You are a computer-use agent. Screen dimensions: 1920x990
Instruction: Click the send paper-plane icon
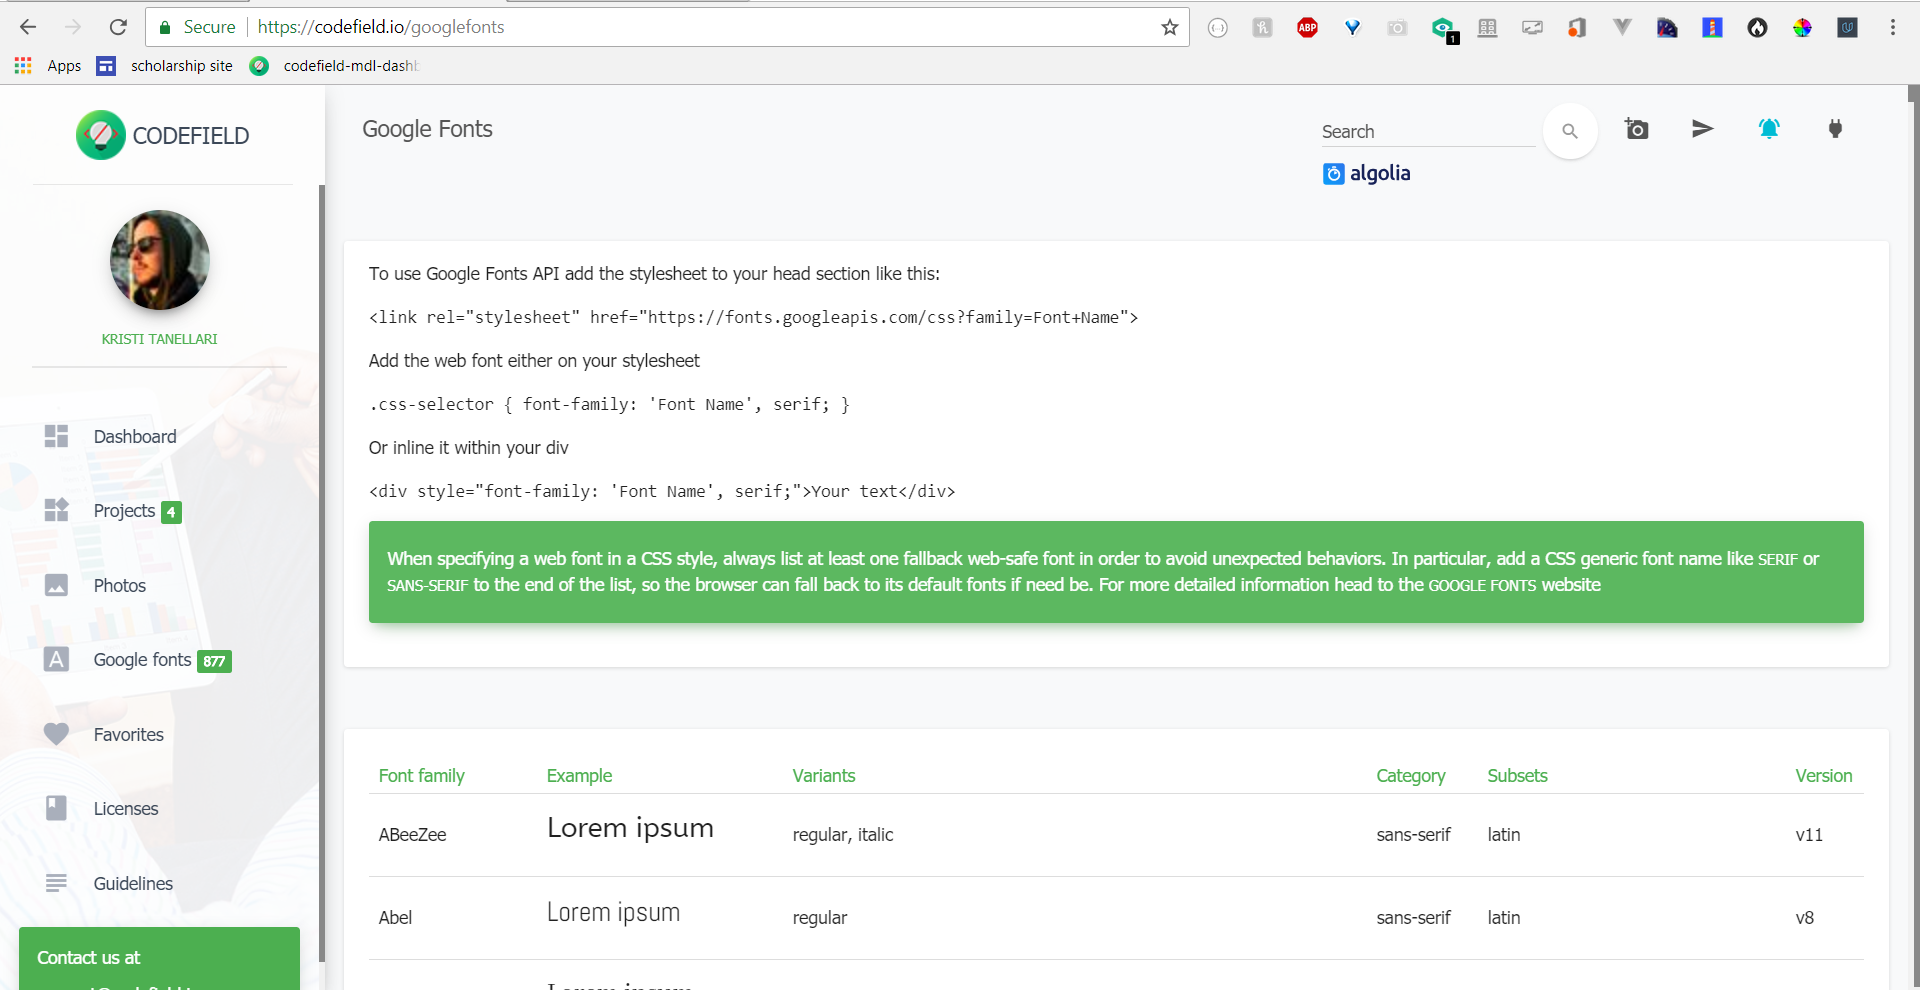tap(1702, 129)
